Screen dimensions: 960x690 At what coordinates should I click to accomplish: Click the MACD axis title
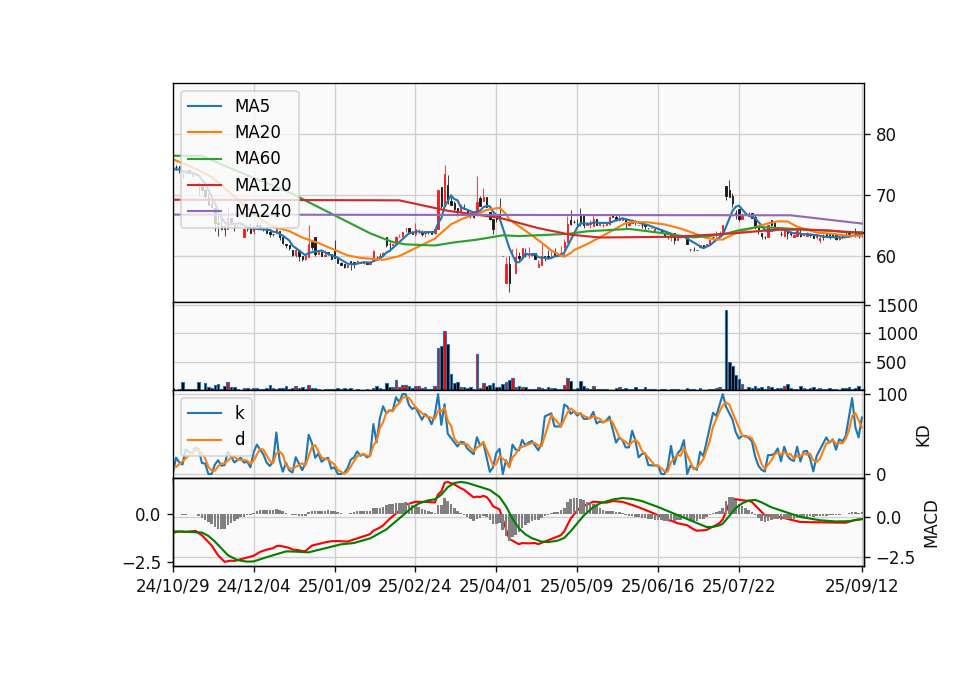[930, 524]
